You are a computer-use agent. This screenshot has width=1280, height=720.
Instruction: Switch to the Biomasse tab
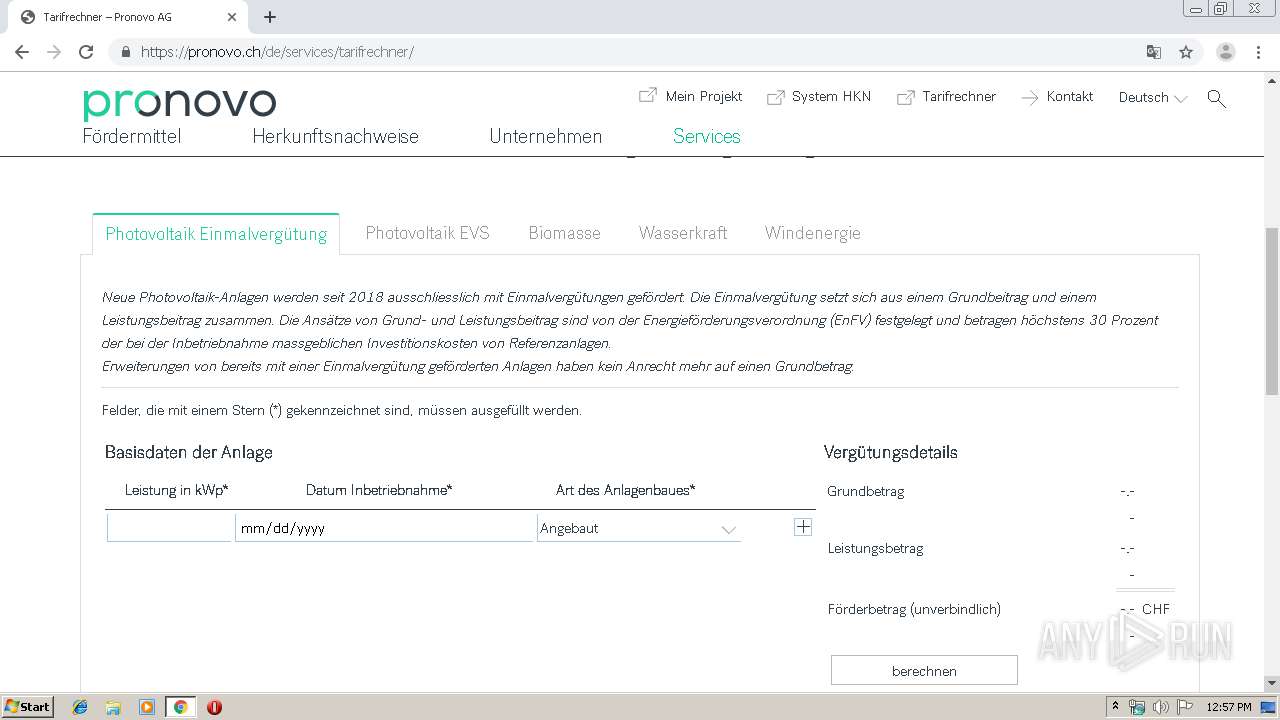564,233
